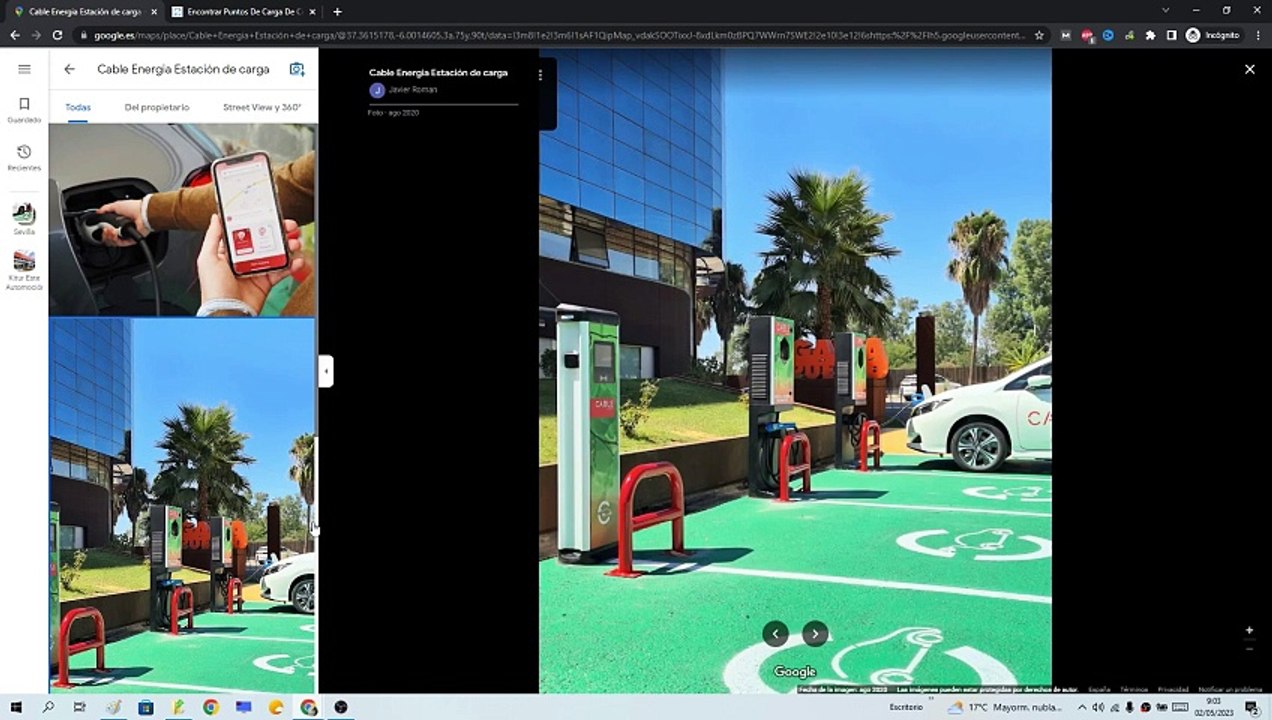1272x720 pixels.
Task: Open the three-dot photo options menu
Action: (x=540, y=74)
